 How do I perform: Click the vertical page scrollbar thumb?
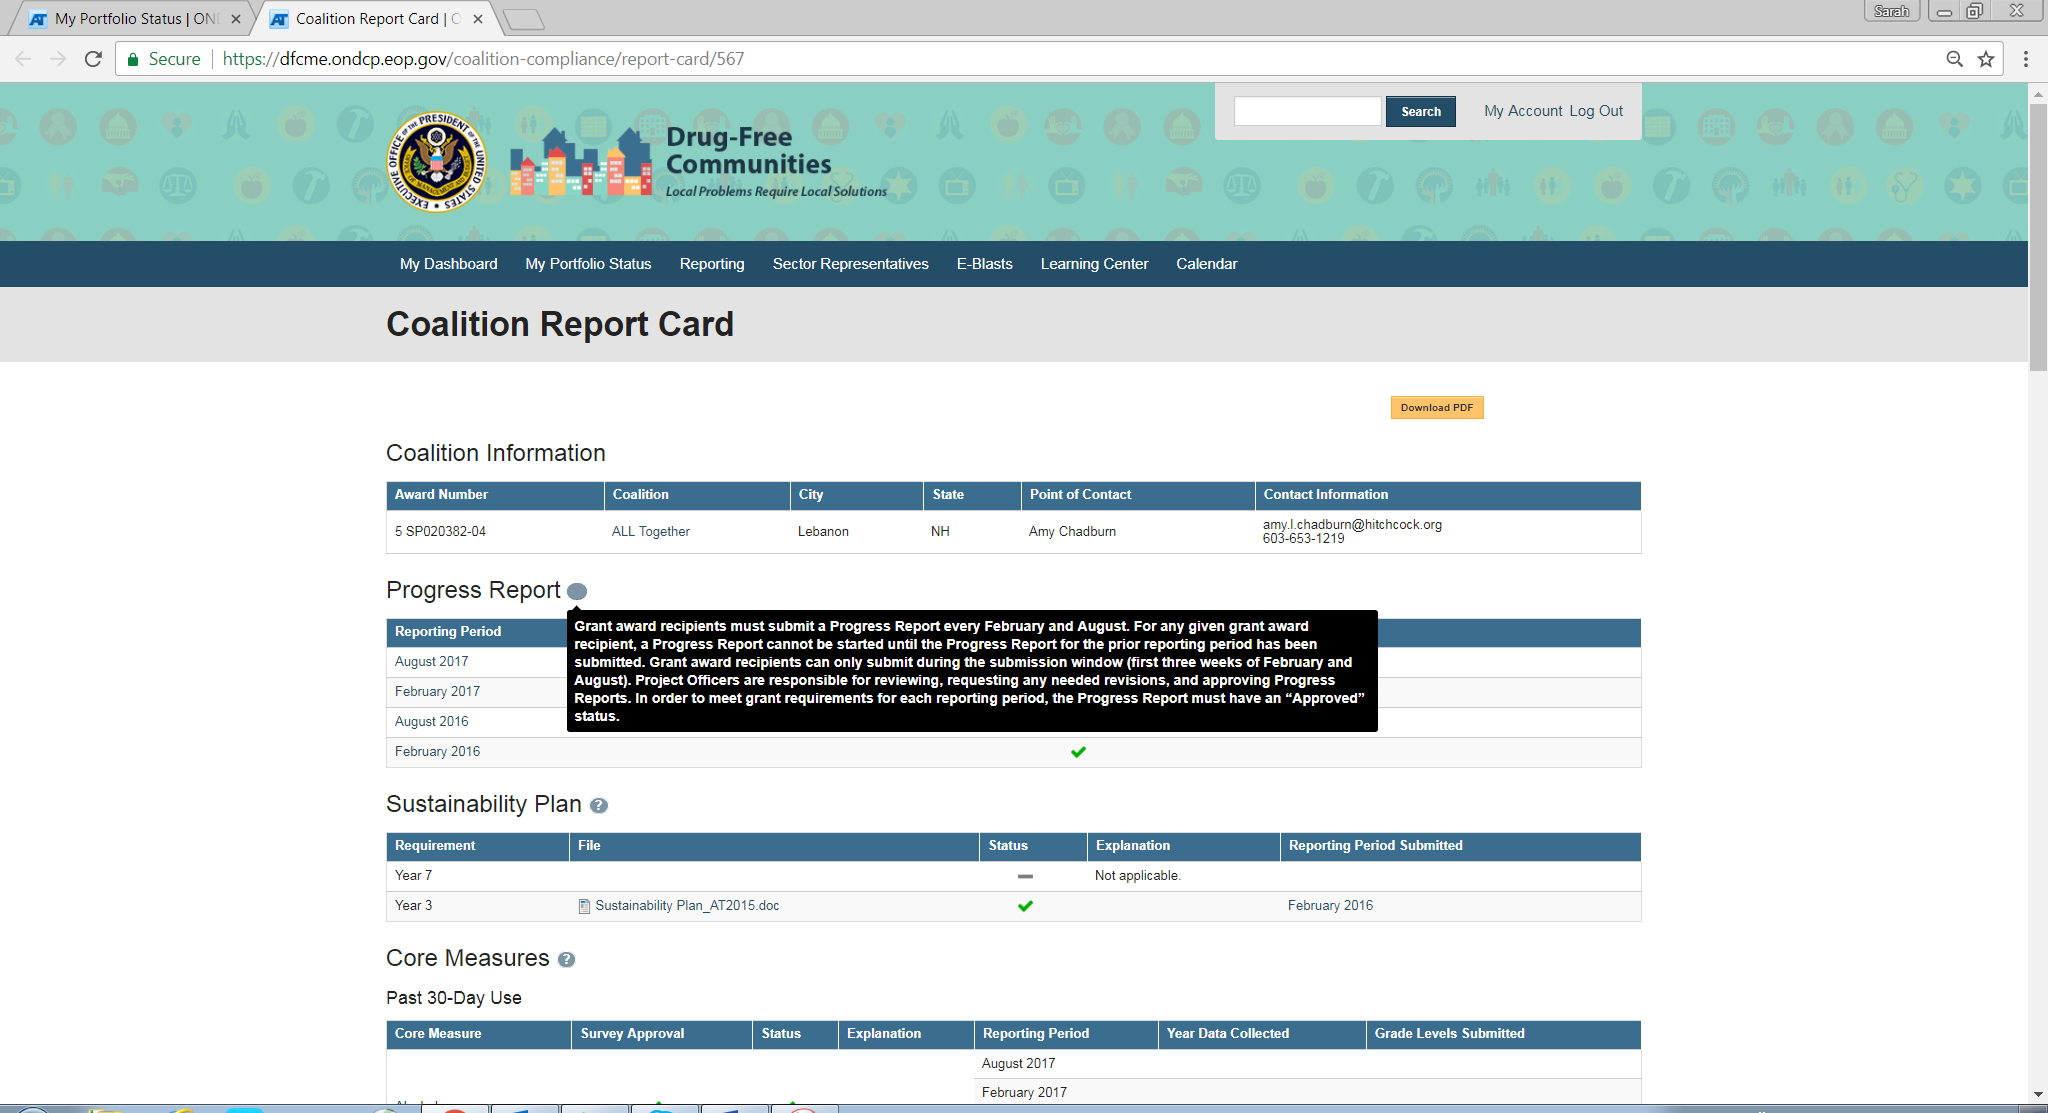pos(2037,235)
